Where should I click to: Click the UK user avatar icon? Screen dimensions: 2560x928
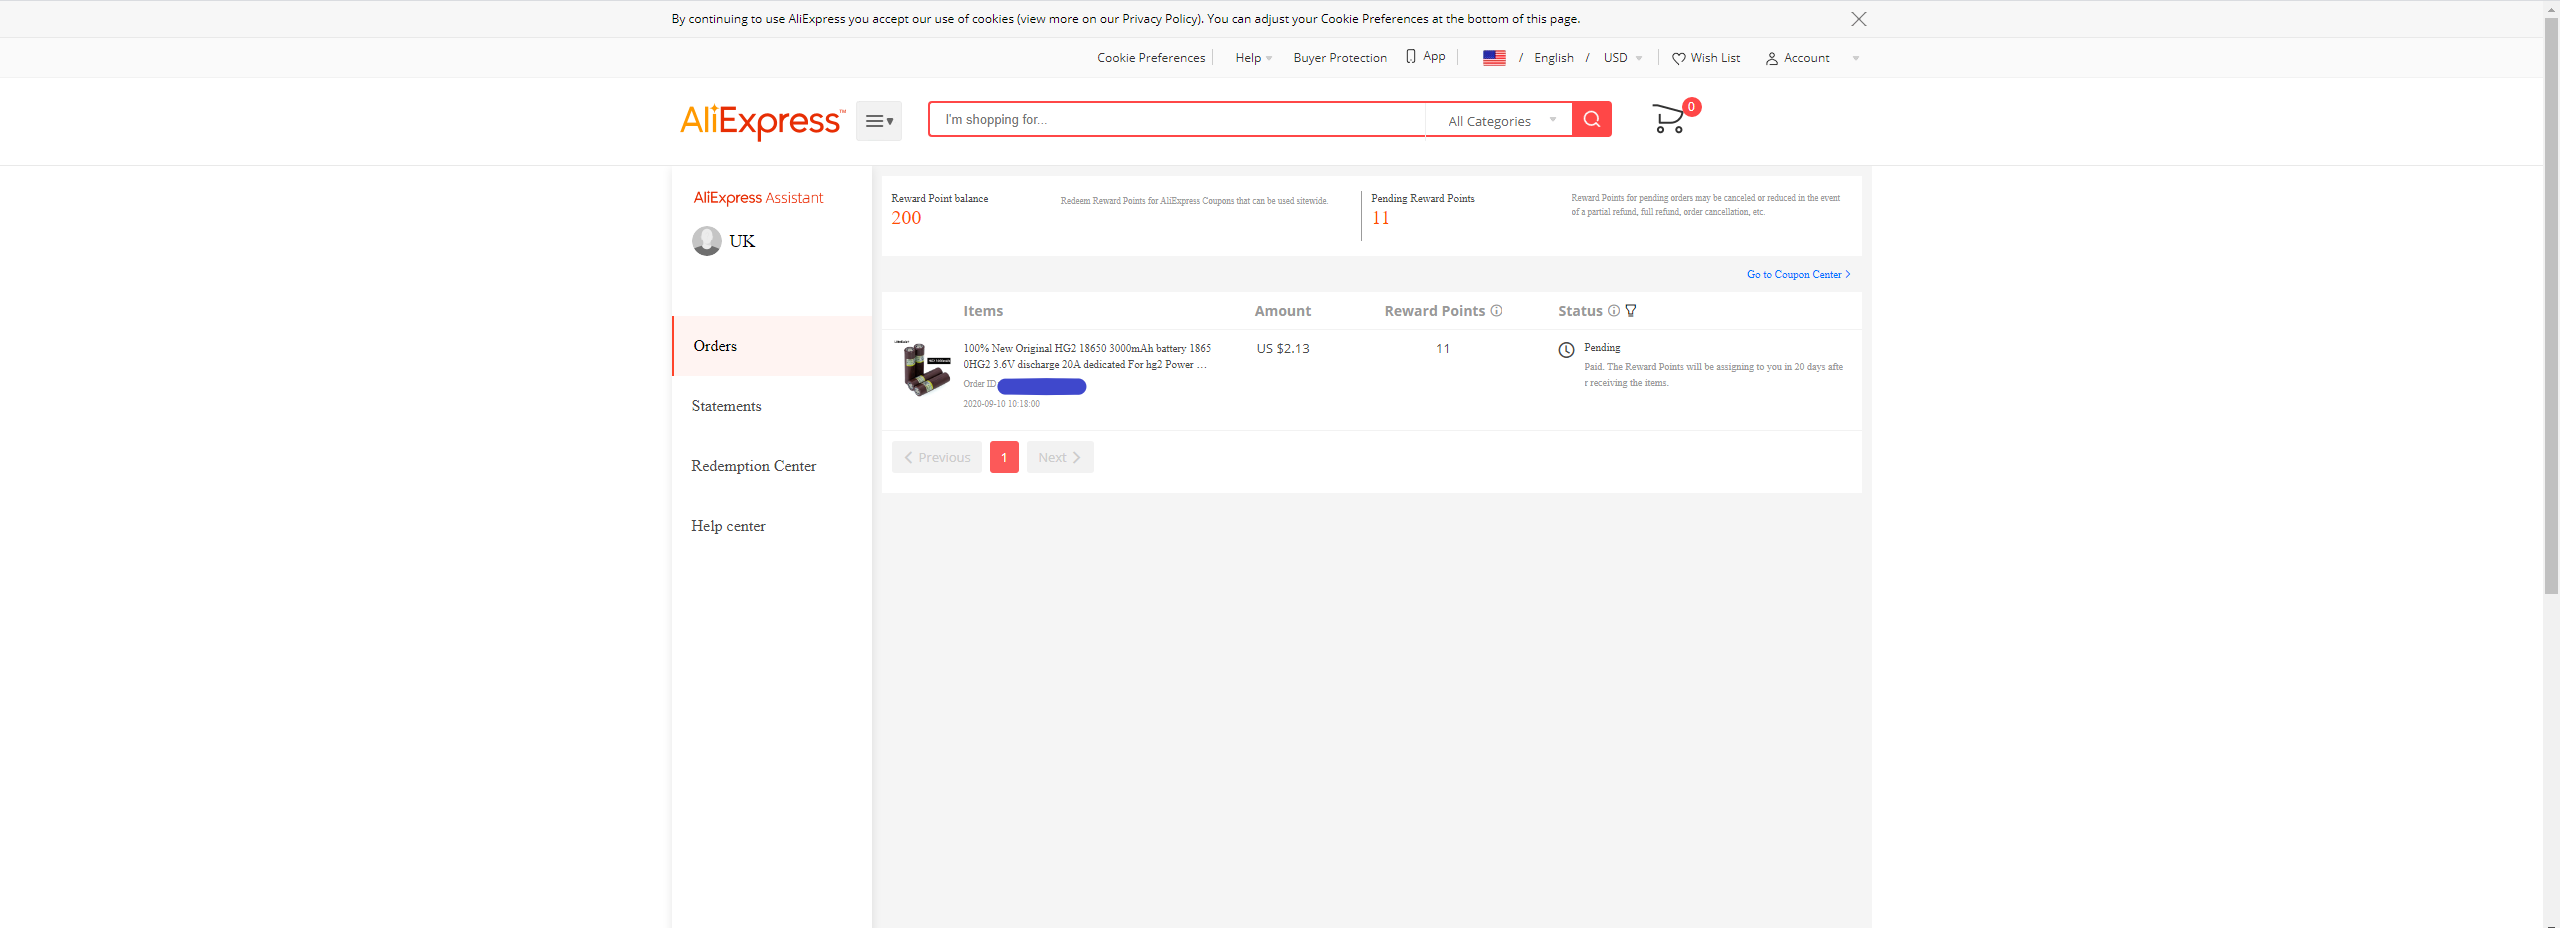(707, 241)
